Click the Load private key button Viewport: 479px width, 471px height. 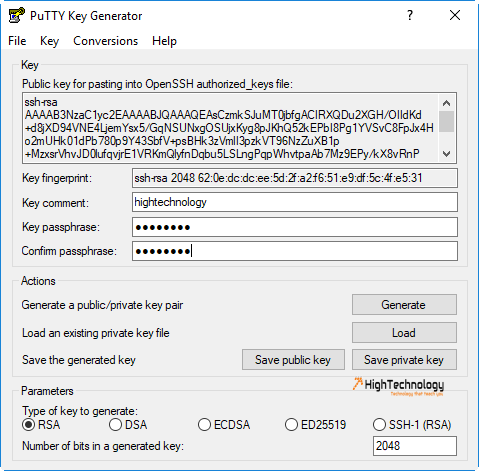[x=404, y=333]
